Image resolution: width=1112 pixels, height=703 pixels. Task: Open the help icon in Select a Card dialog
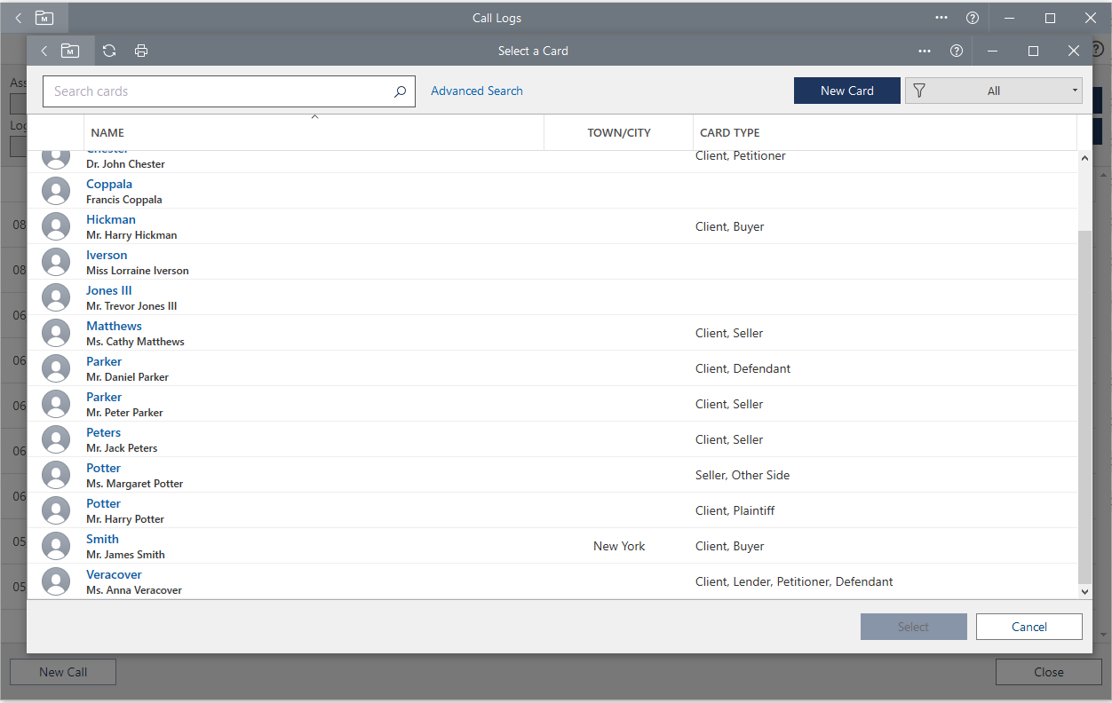(x=956, y=51)
